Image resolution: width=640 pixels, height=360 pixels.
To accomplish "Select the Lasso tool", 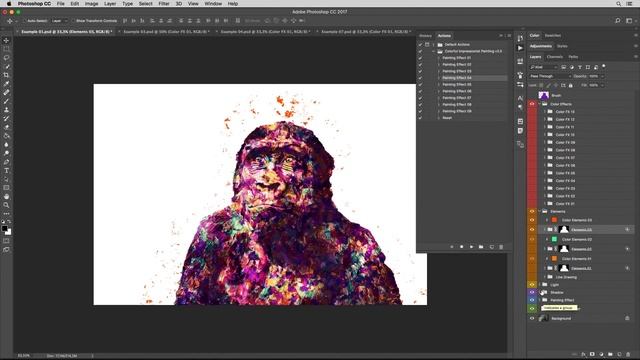I will (x=6, y=58).
